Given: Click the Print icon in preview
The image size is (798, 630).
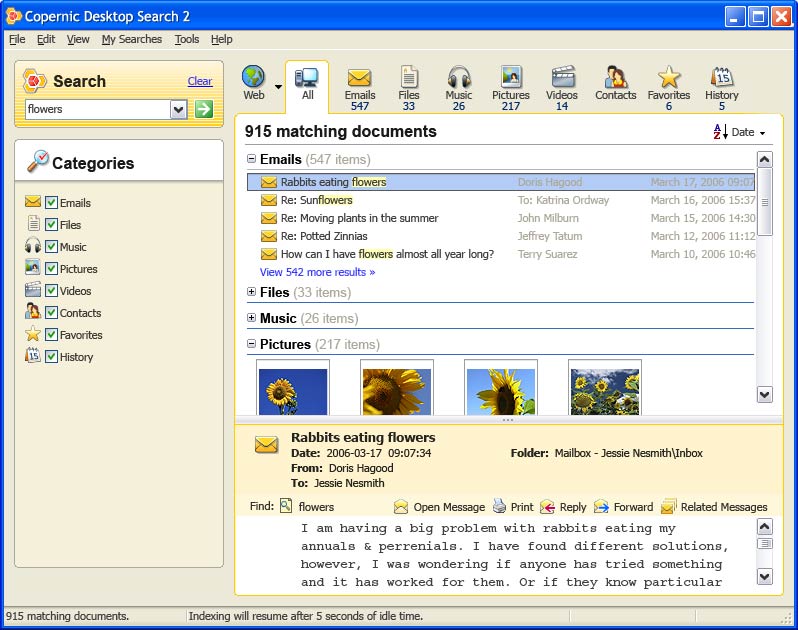Looking at the screenshot, I should [x=500, y=507].
